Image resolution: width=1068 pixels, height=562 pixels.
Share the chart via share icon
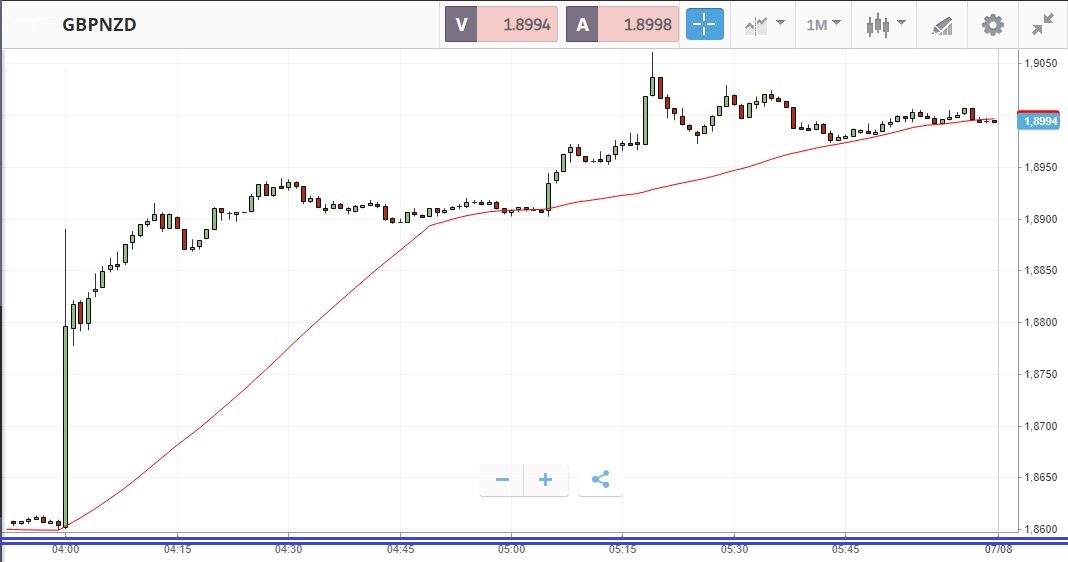pyautogui.click(x=600, y=480)
